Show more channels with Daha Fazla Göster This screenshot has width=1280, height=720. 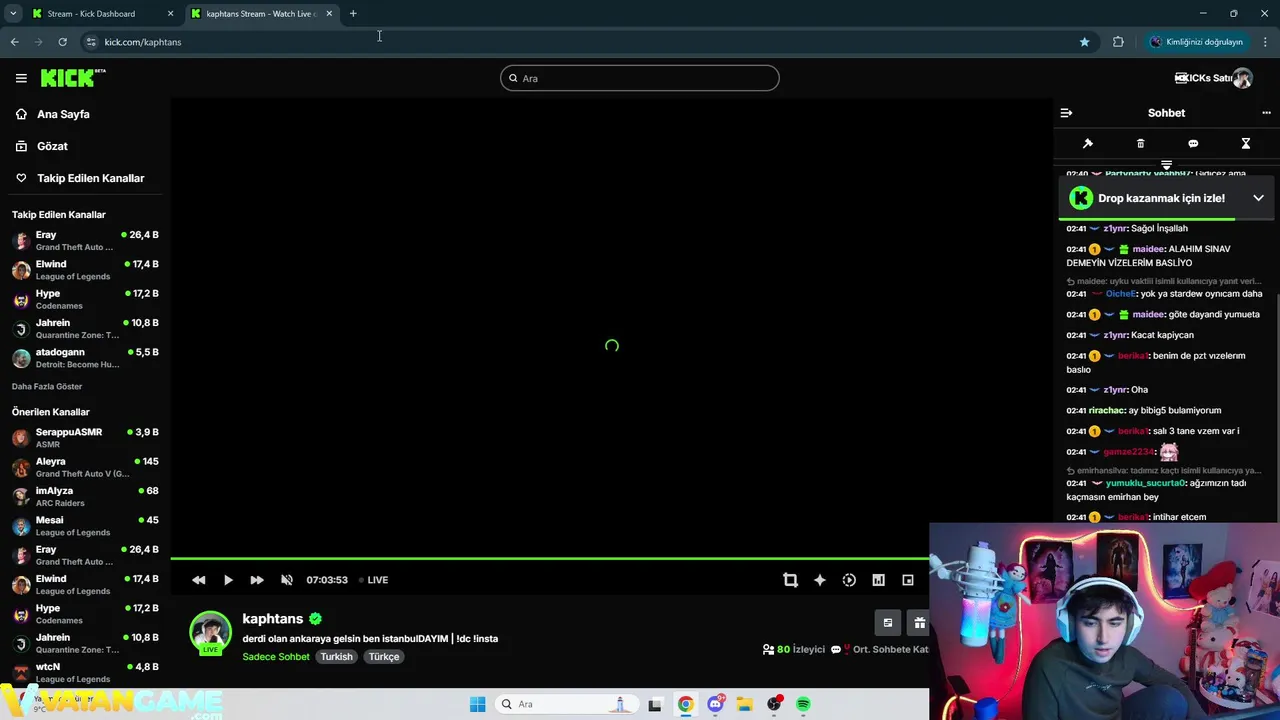[x=47, y=386]
